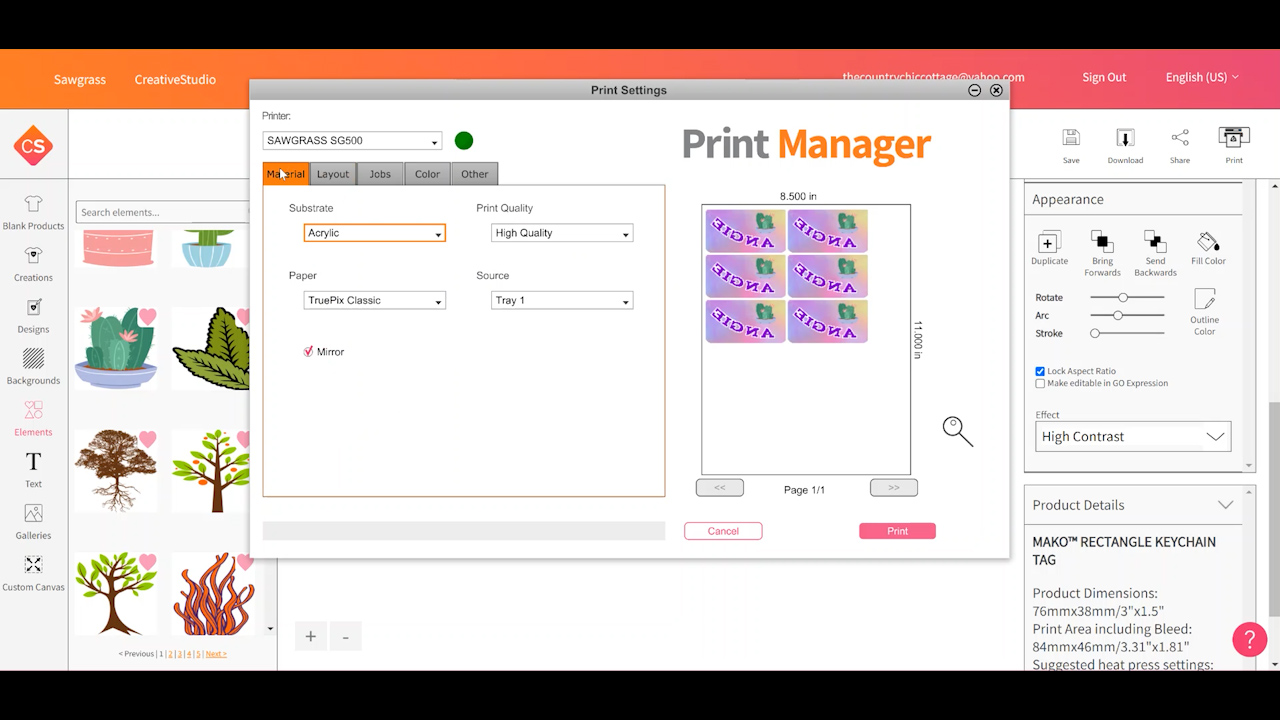Switch to the Layout tab
The image size is (1280, 720).
[x=333, y=174]
